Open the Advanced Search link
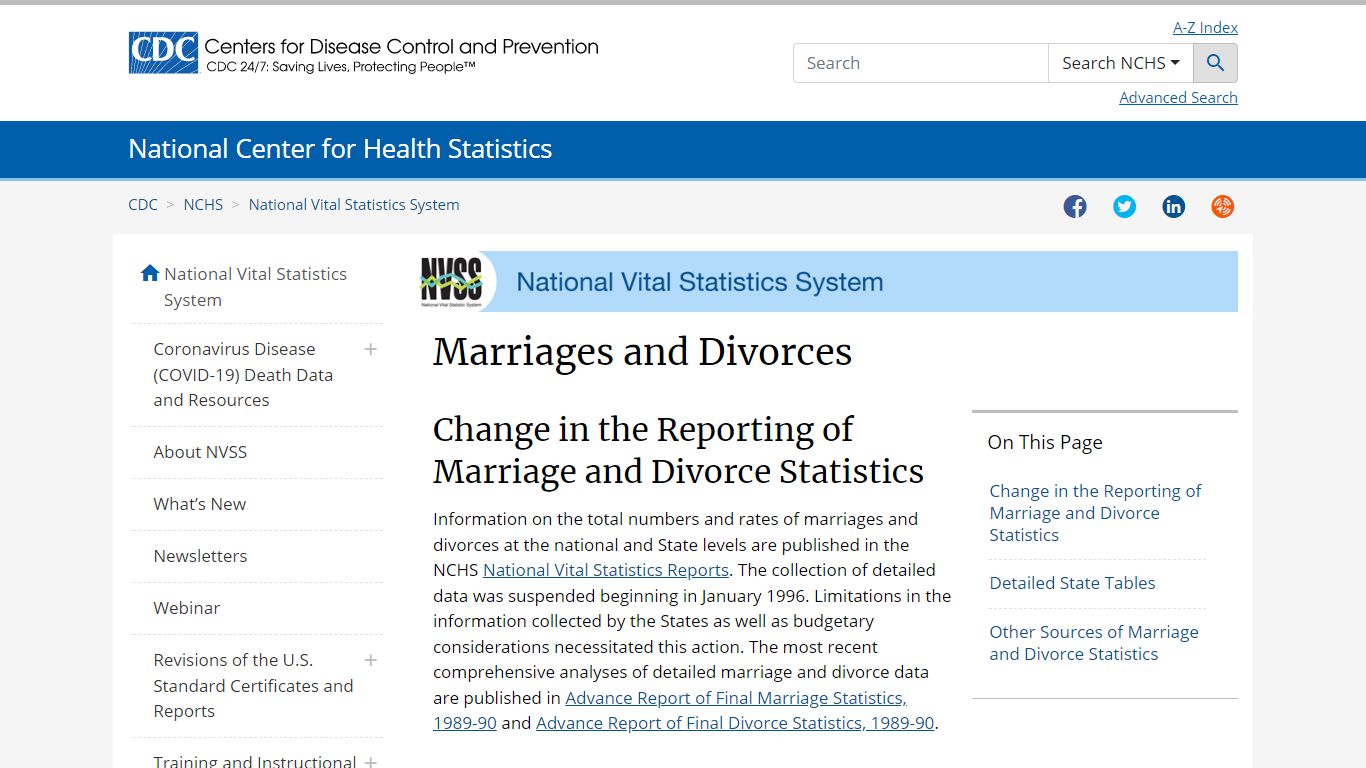Screen dimensions: 1366x768 coord(1178,98)
